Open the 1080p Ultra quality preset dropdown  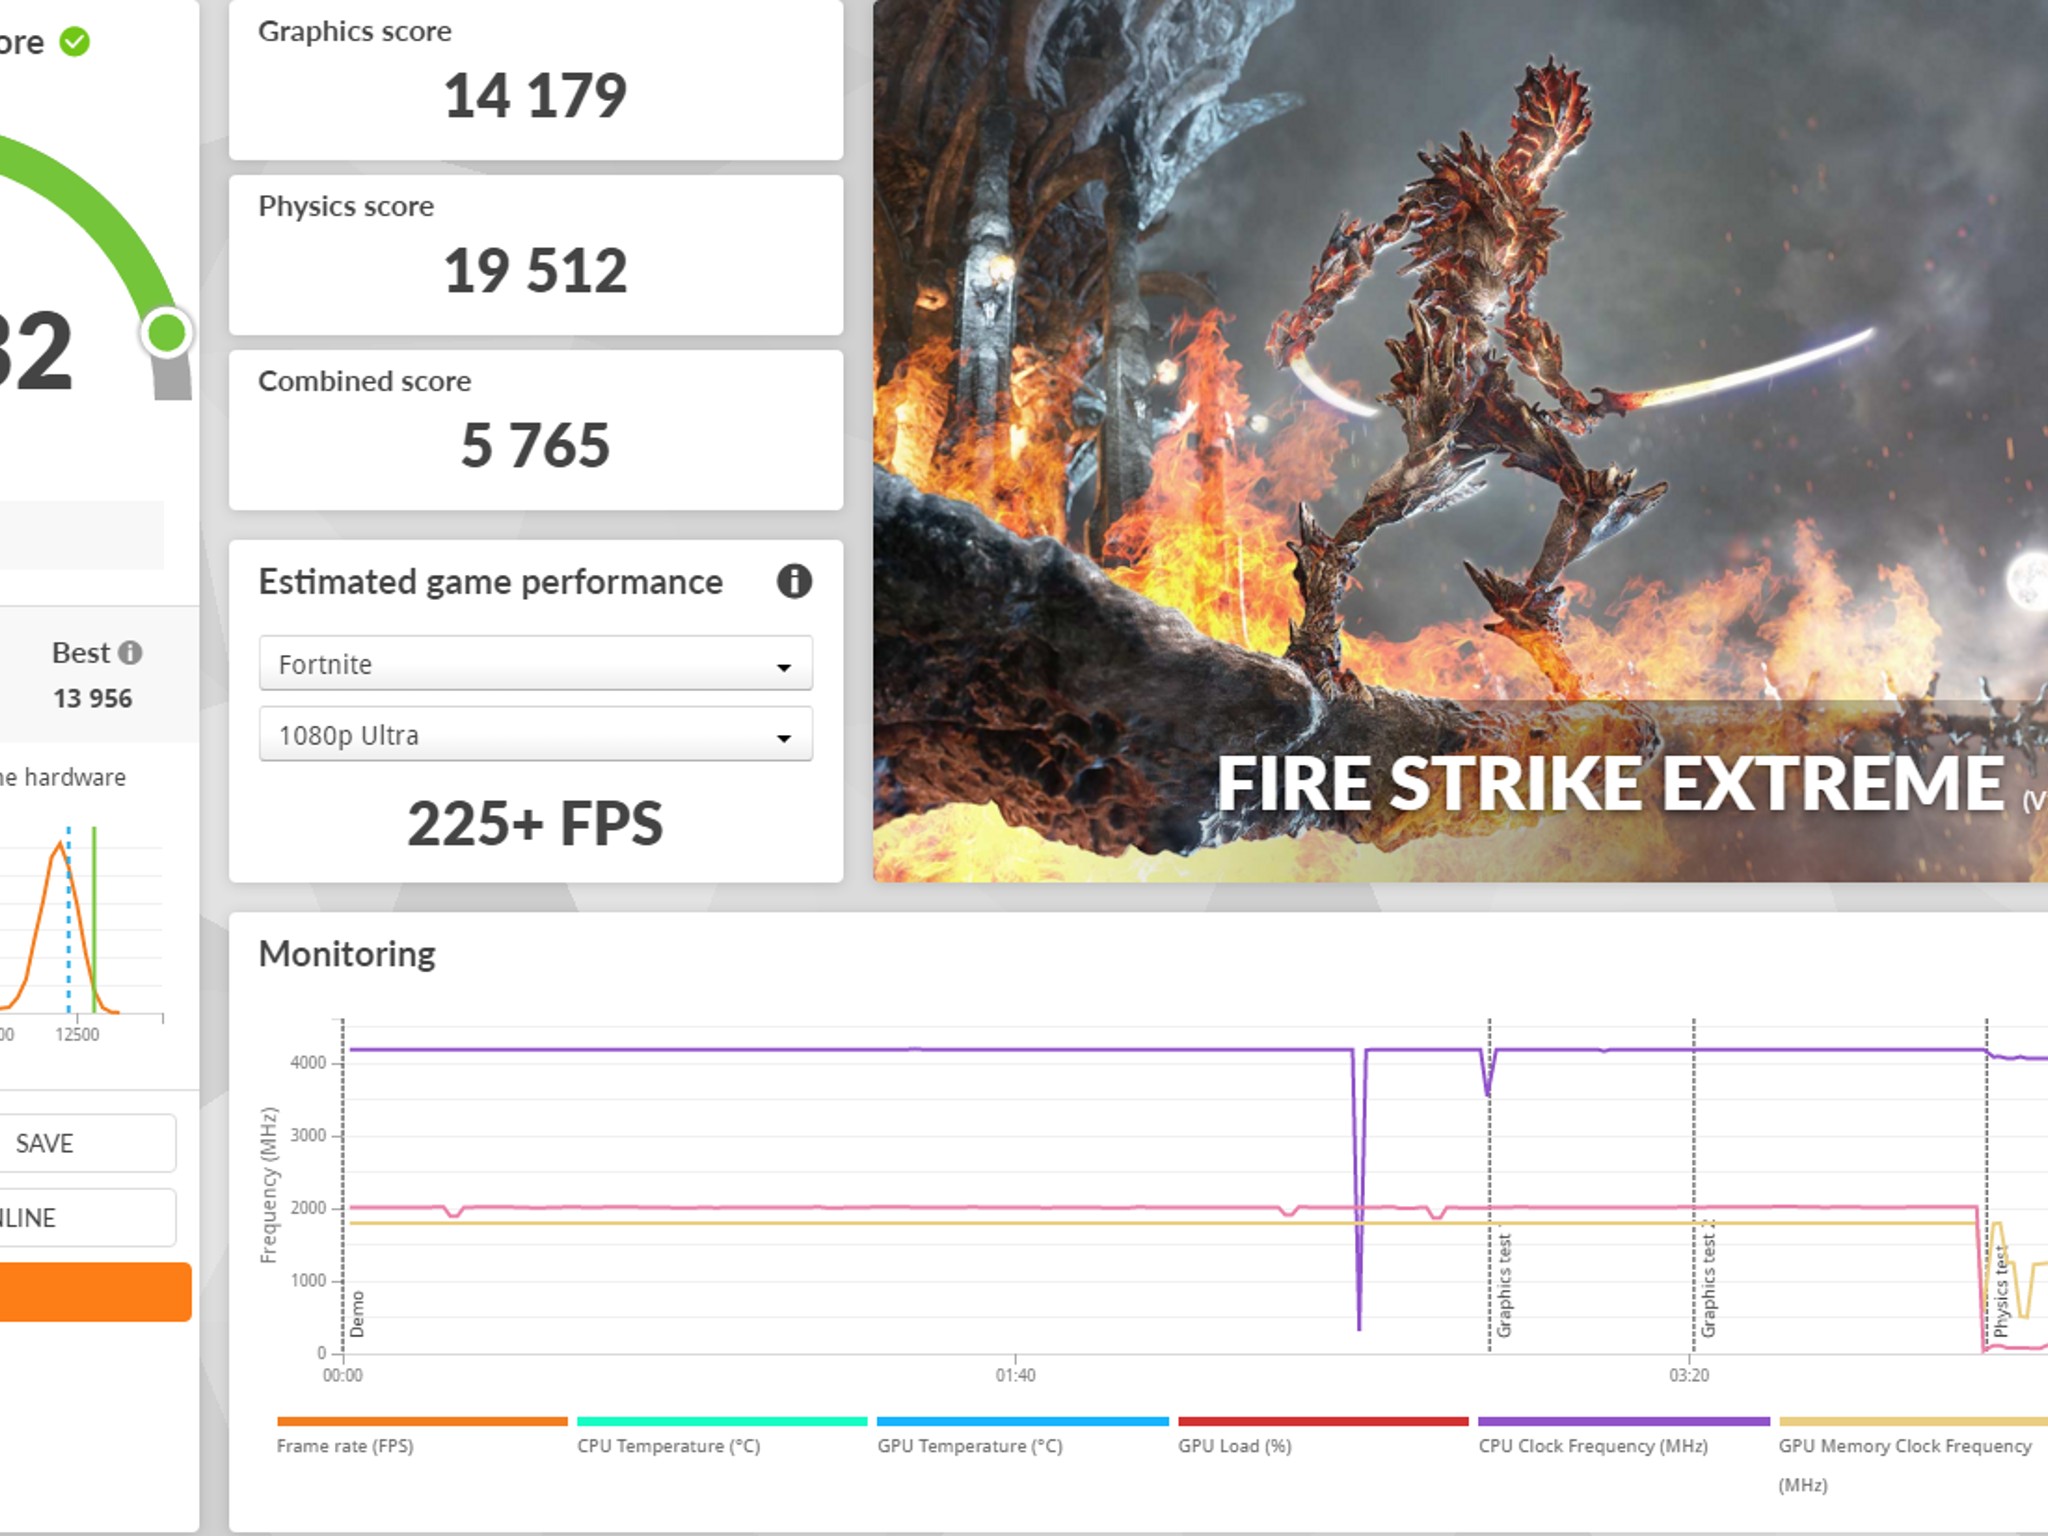point(535,734)
